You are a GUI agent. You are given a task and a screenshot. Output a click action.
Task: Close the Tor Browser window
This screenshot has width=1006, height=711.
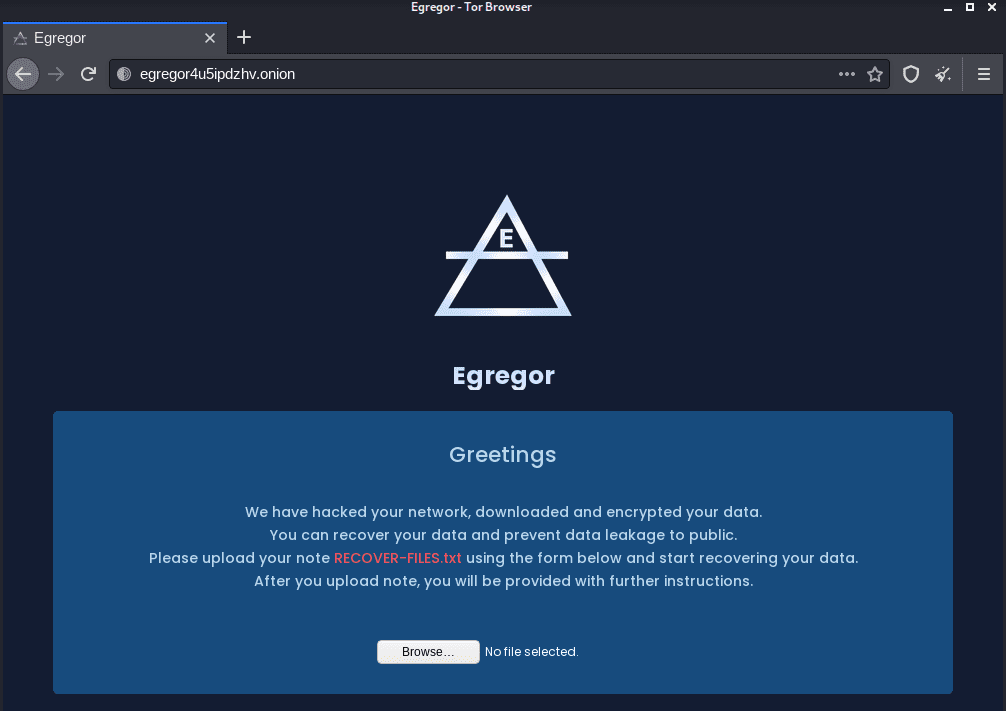point(992,7)
